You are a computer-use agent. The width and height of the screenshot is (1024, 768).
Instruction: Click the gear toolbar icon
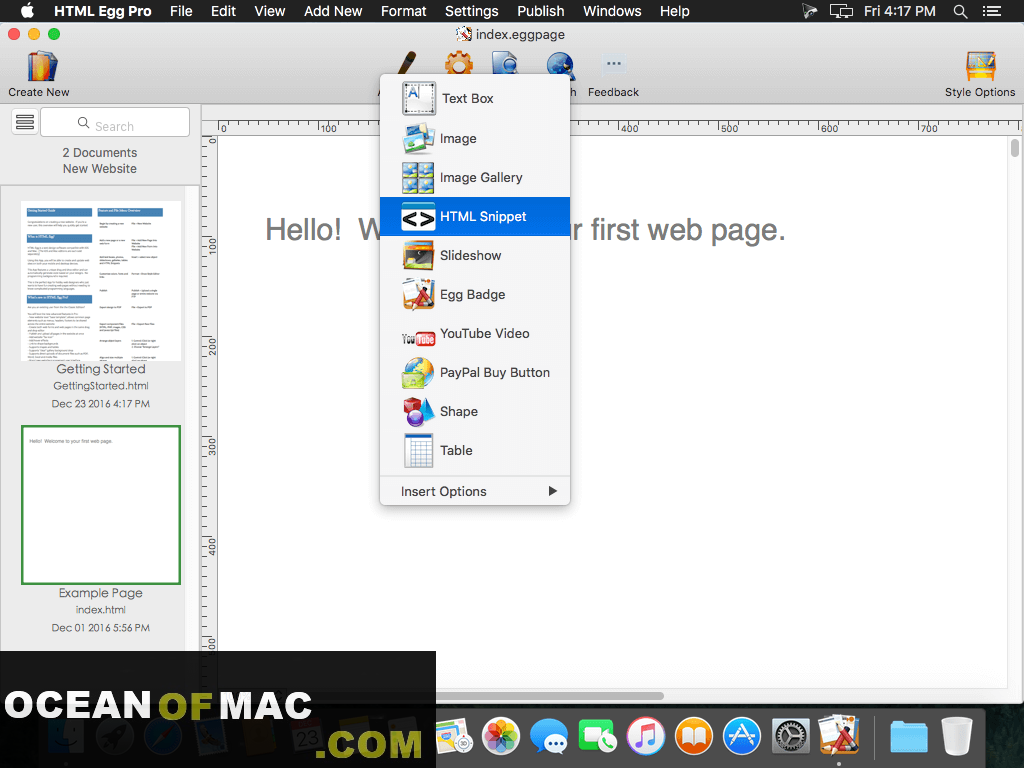point(458,63)
